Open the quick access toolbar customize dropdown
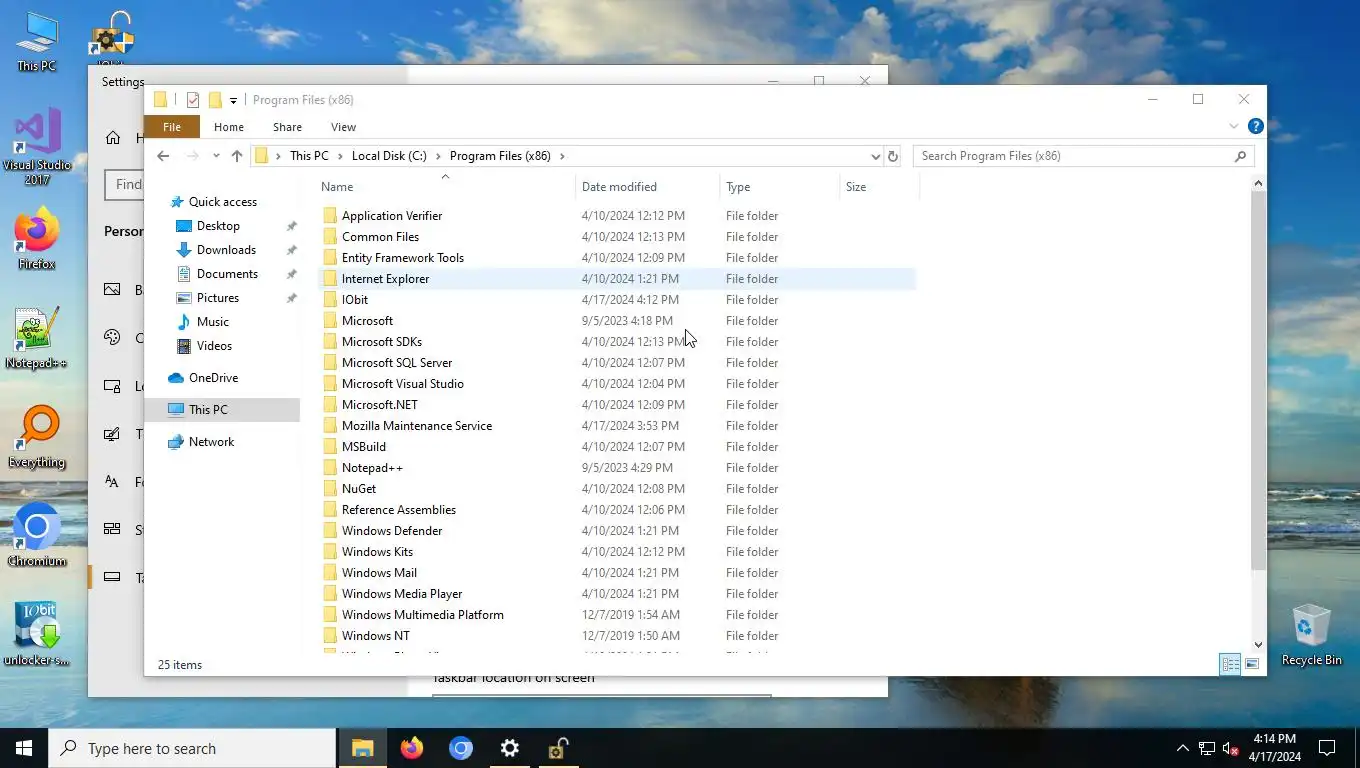 tap(233, 100)
